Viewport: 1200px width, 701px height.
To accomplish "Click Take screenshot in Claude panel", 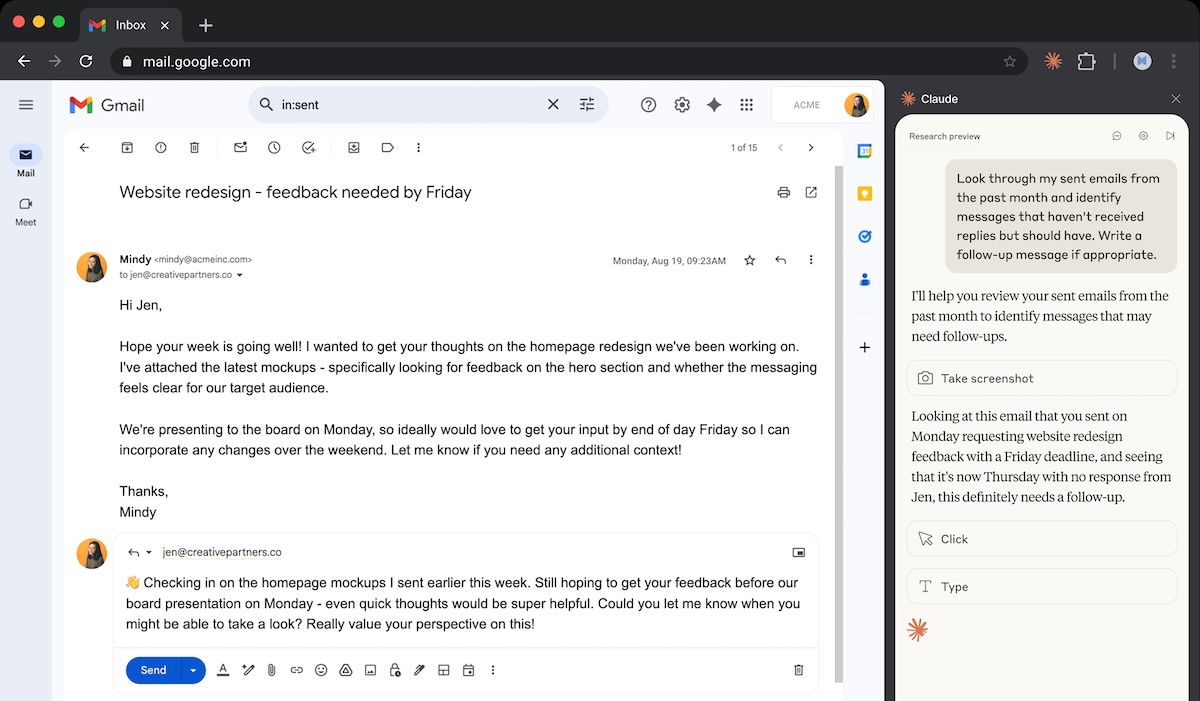I will [x=1041, y=378].
